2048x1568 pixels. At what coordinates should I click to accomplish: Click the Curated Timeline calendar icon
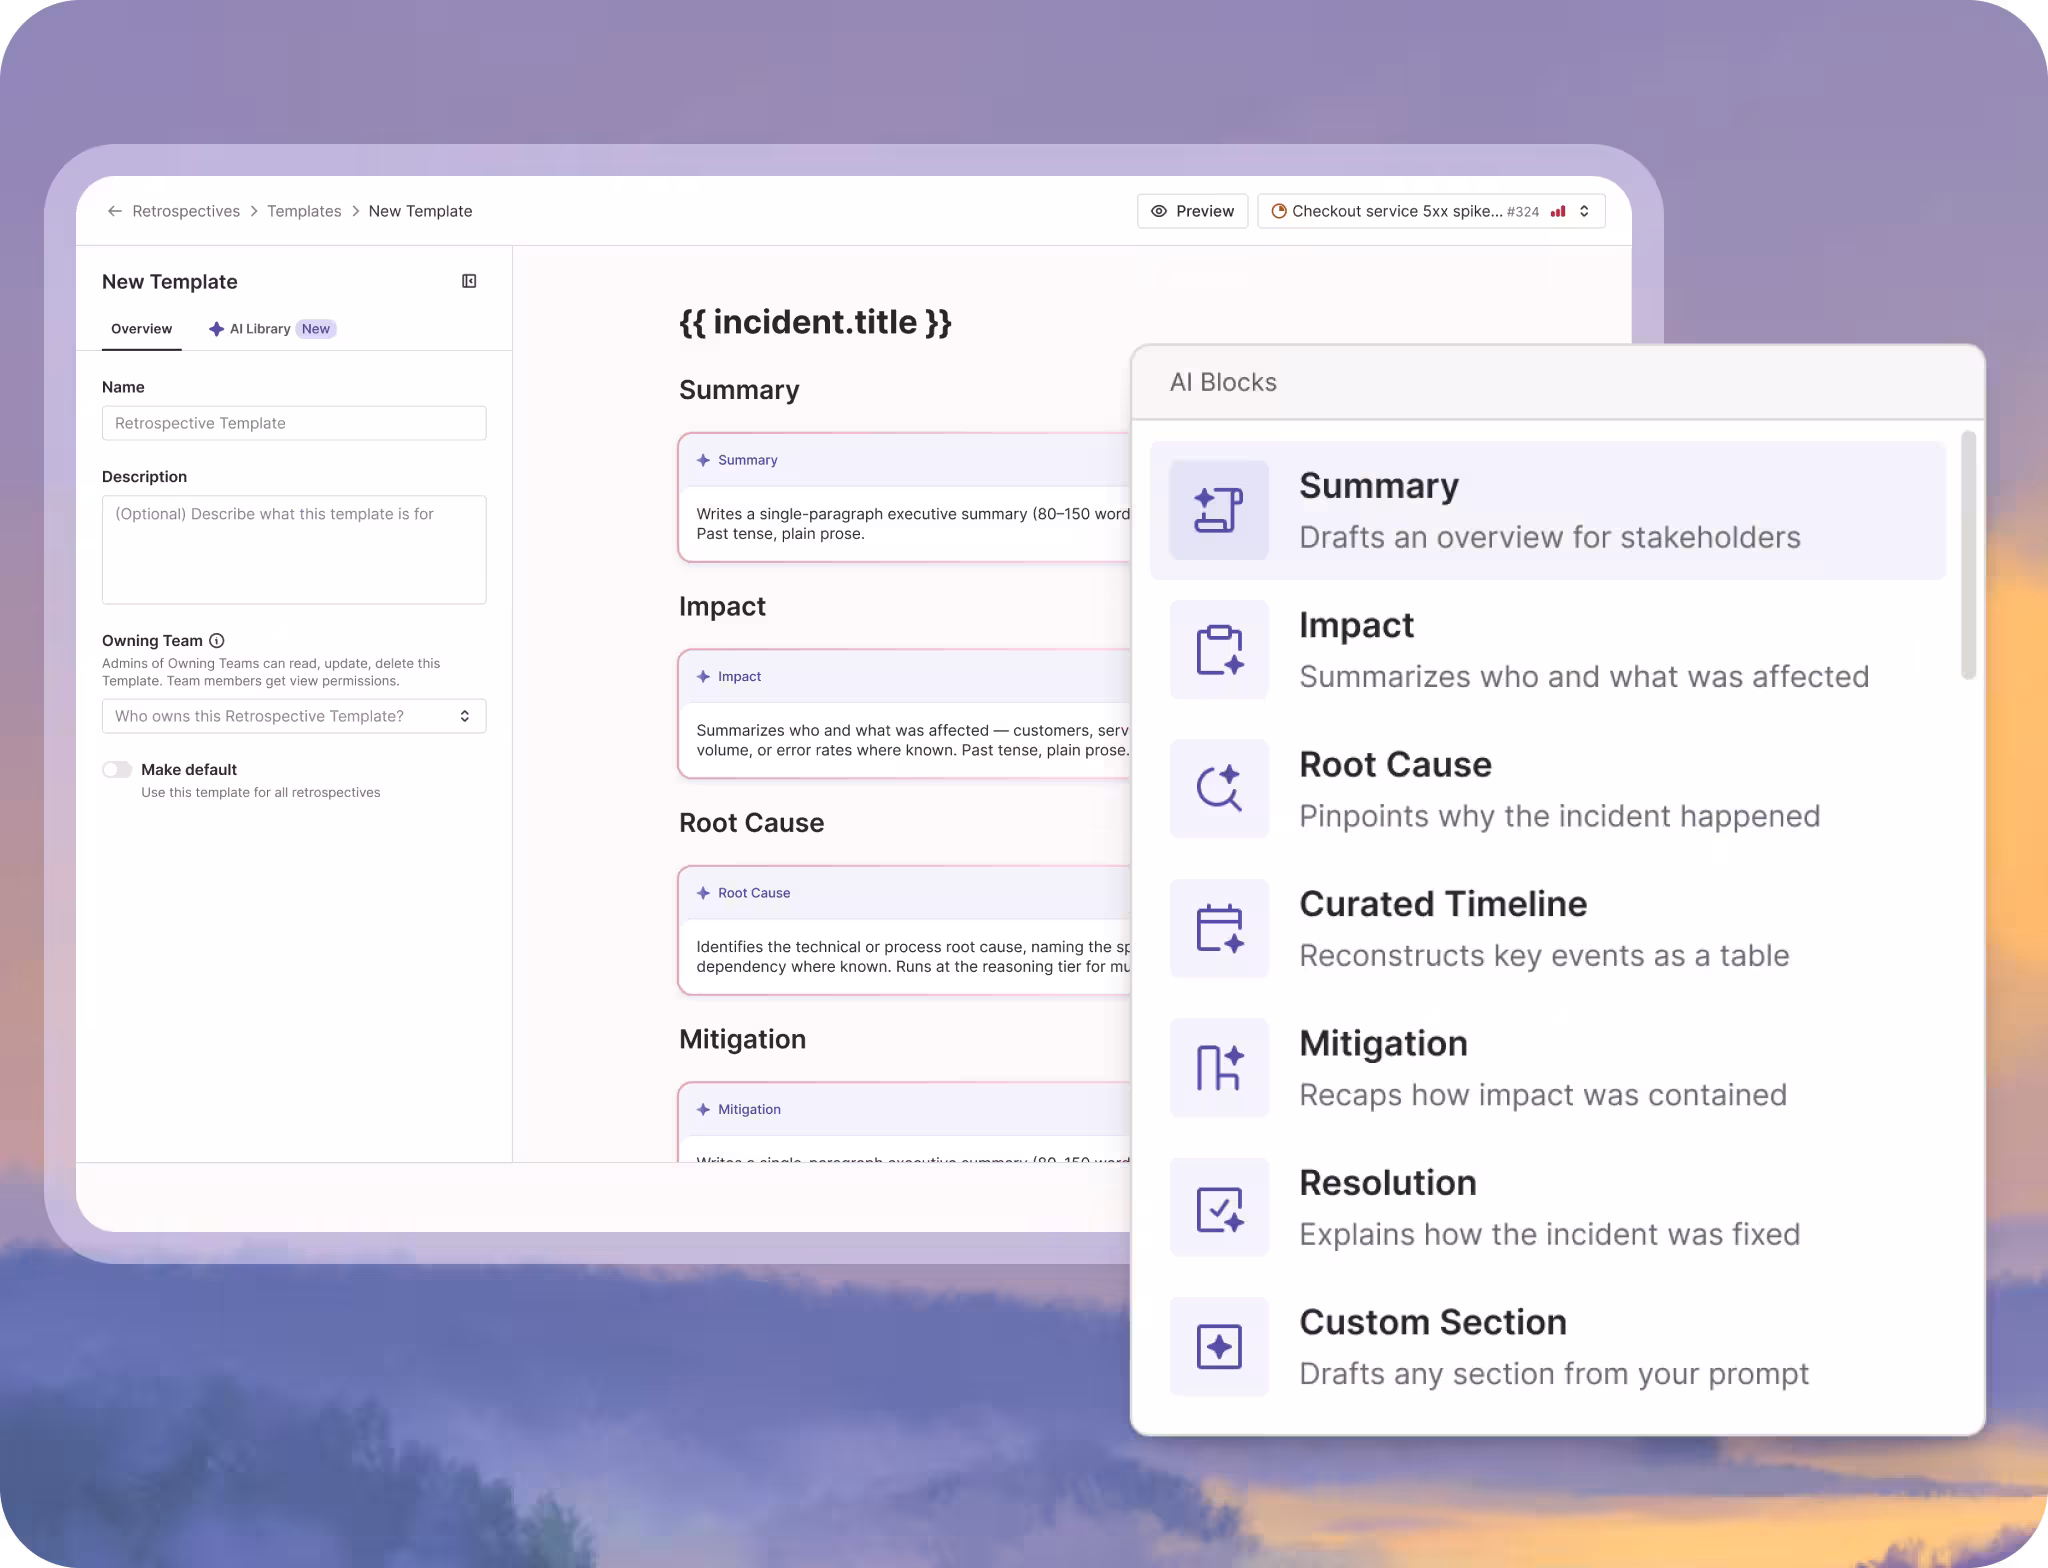(x=1219, y=928)
